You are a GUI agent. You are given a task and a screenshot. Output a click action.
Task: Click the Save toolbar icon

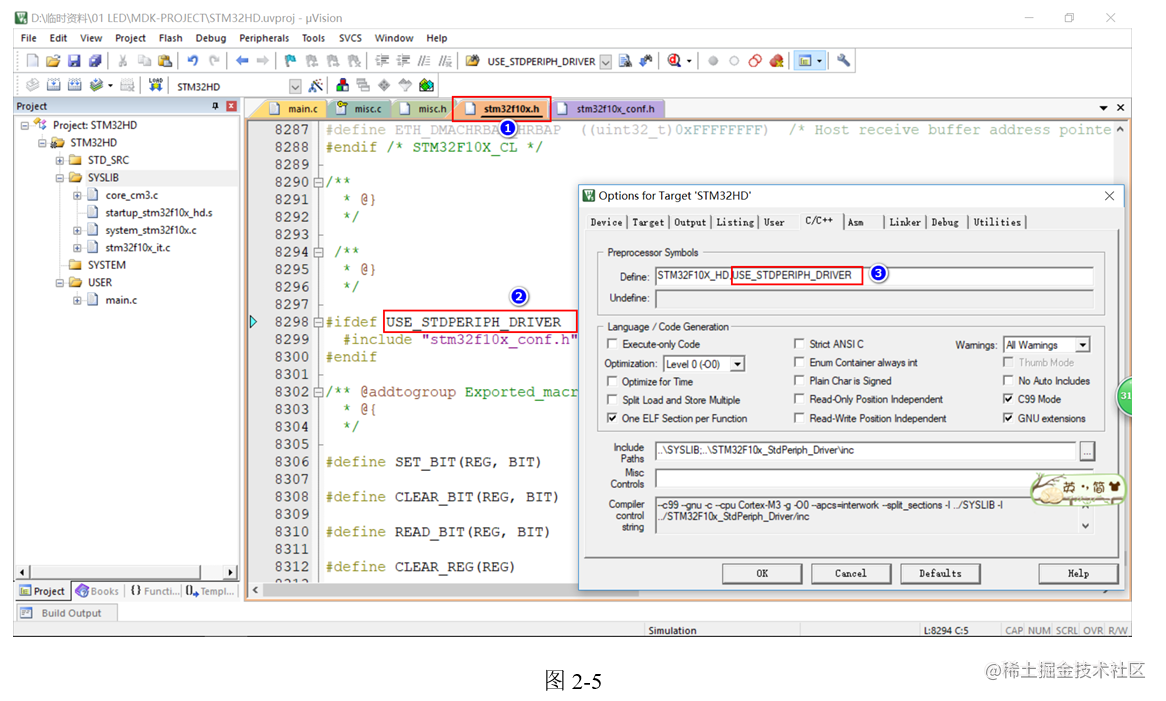coord(74,61)
